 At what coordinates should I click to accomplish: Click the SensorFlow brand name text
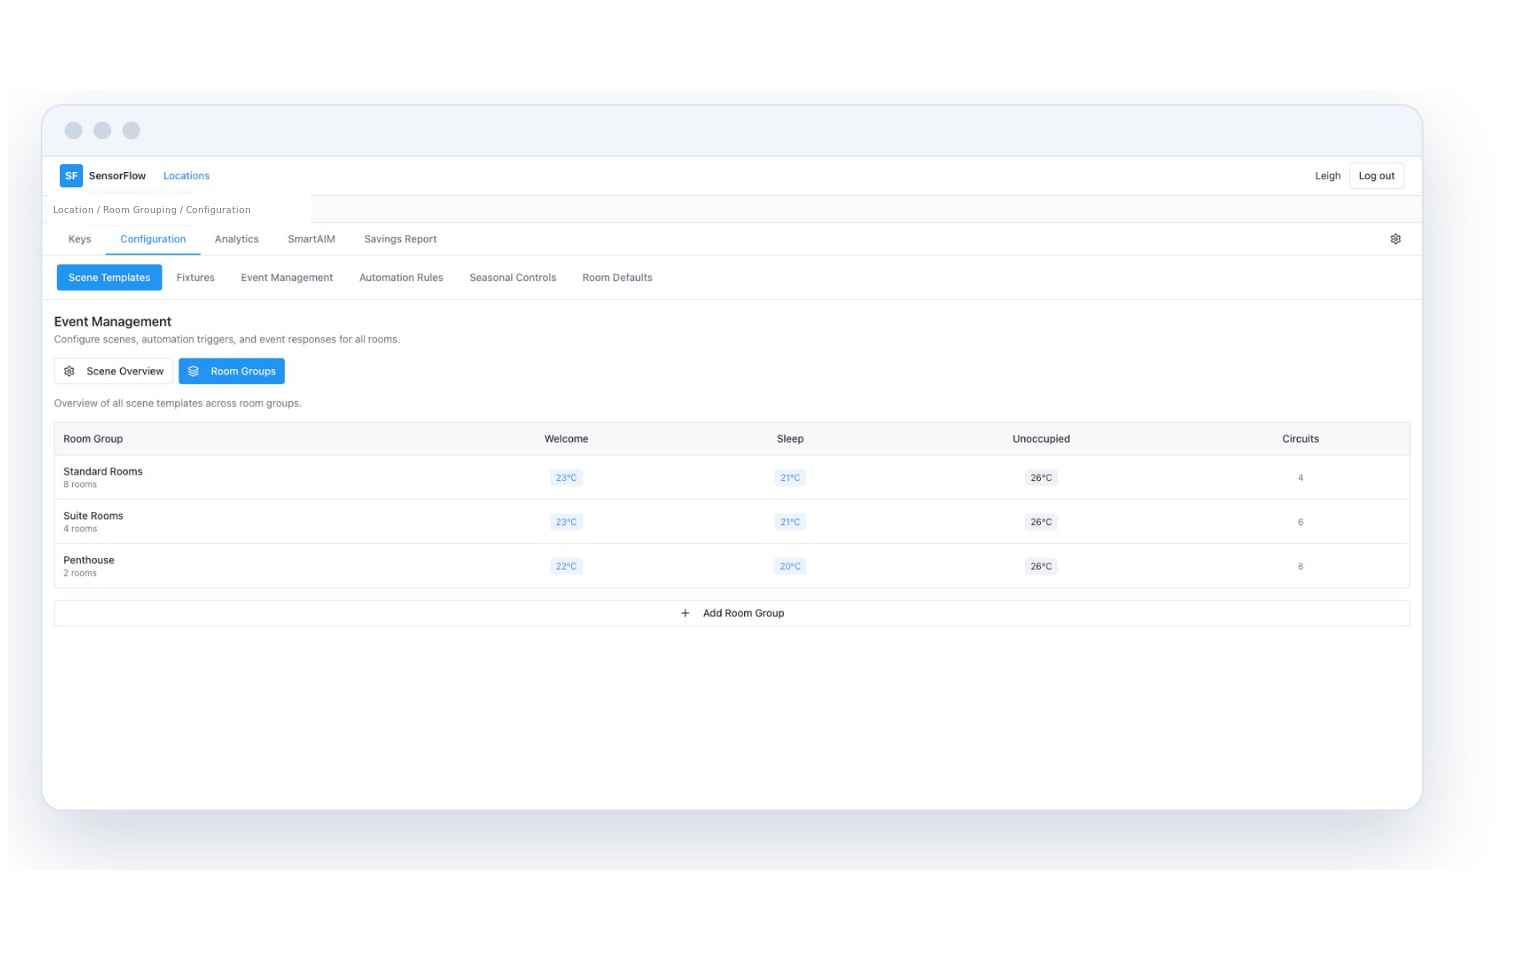click(x=117, y=176)
